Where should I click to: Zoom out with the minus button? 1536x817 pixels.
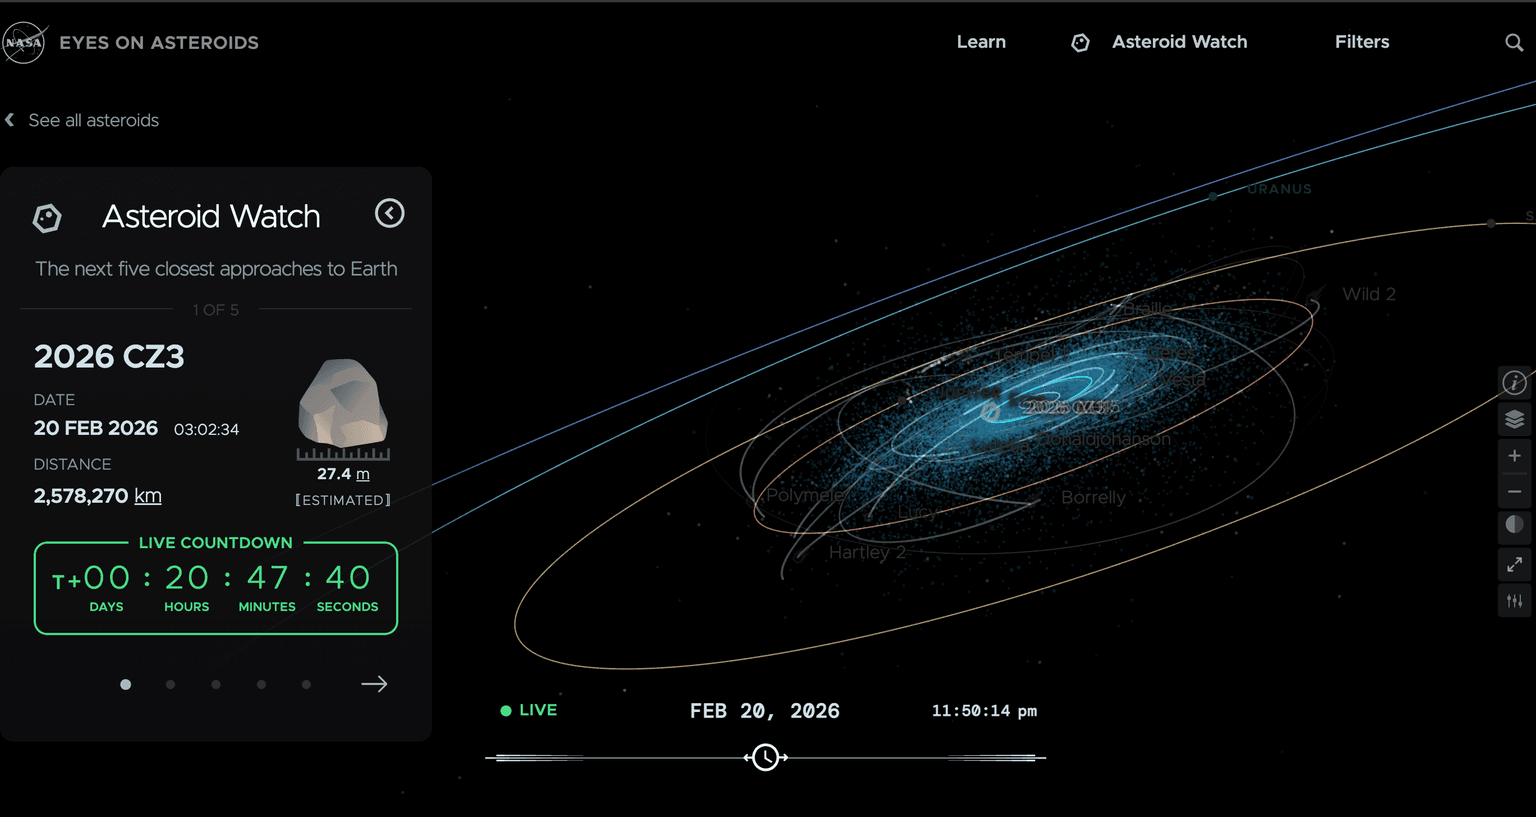pos(1514,491)
